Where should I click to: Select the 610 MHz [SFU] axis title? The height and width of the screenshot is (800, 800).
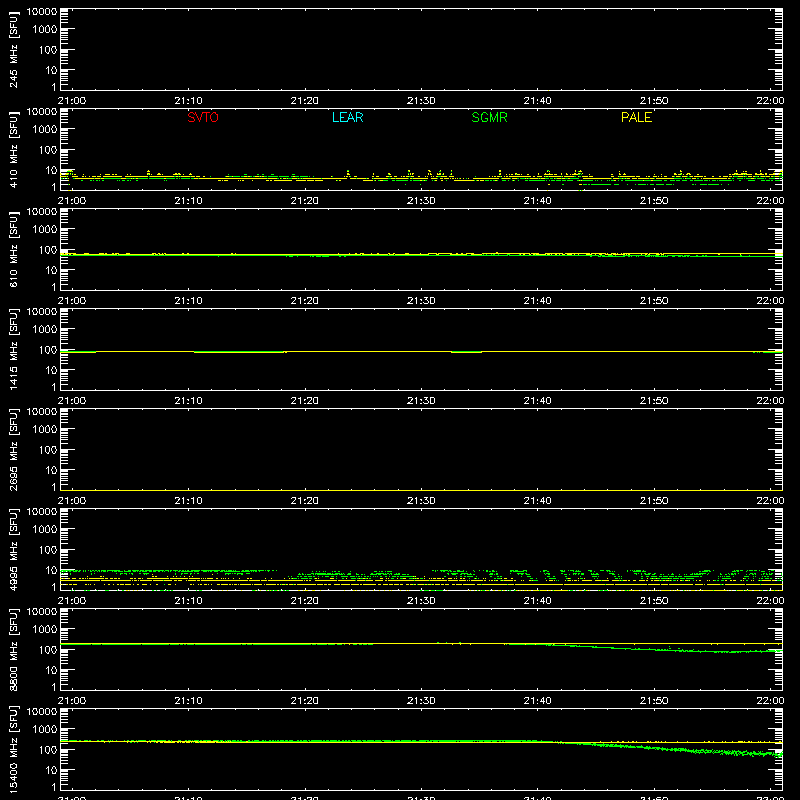coord(13,249)
